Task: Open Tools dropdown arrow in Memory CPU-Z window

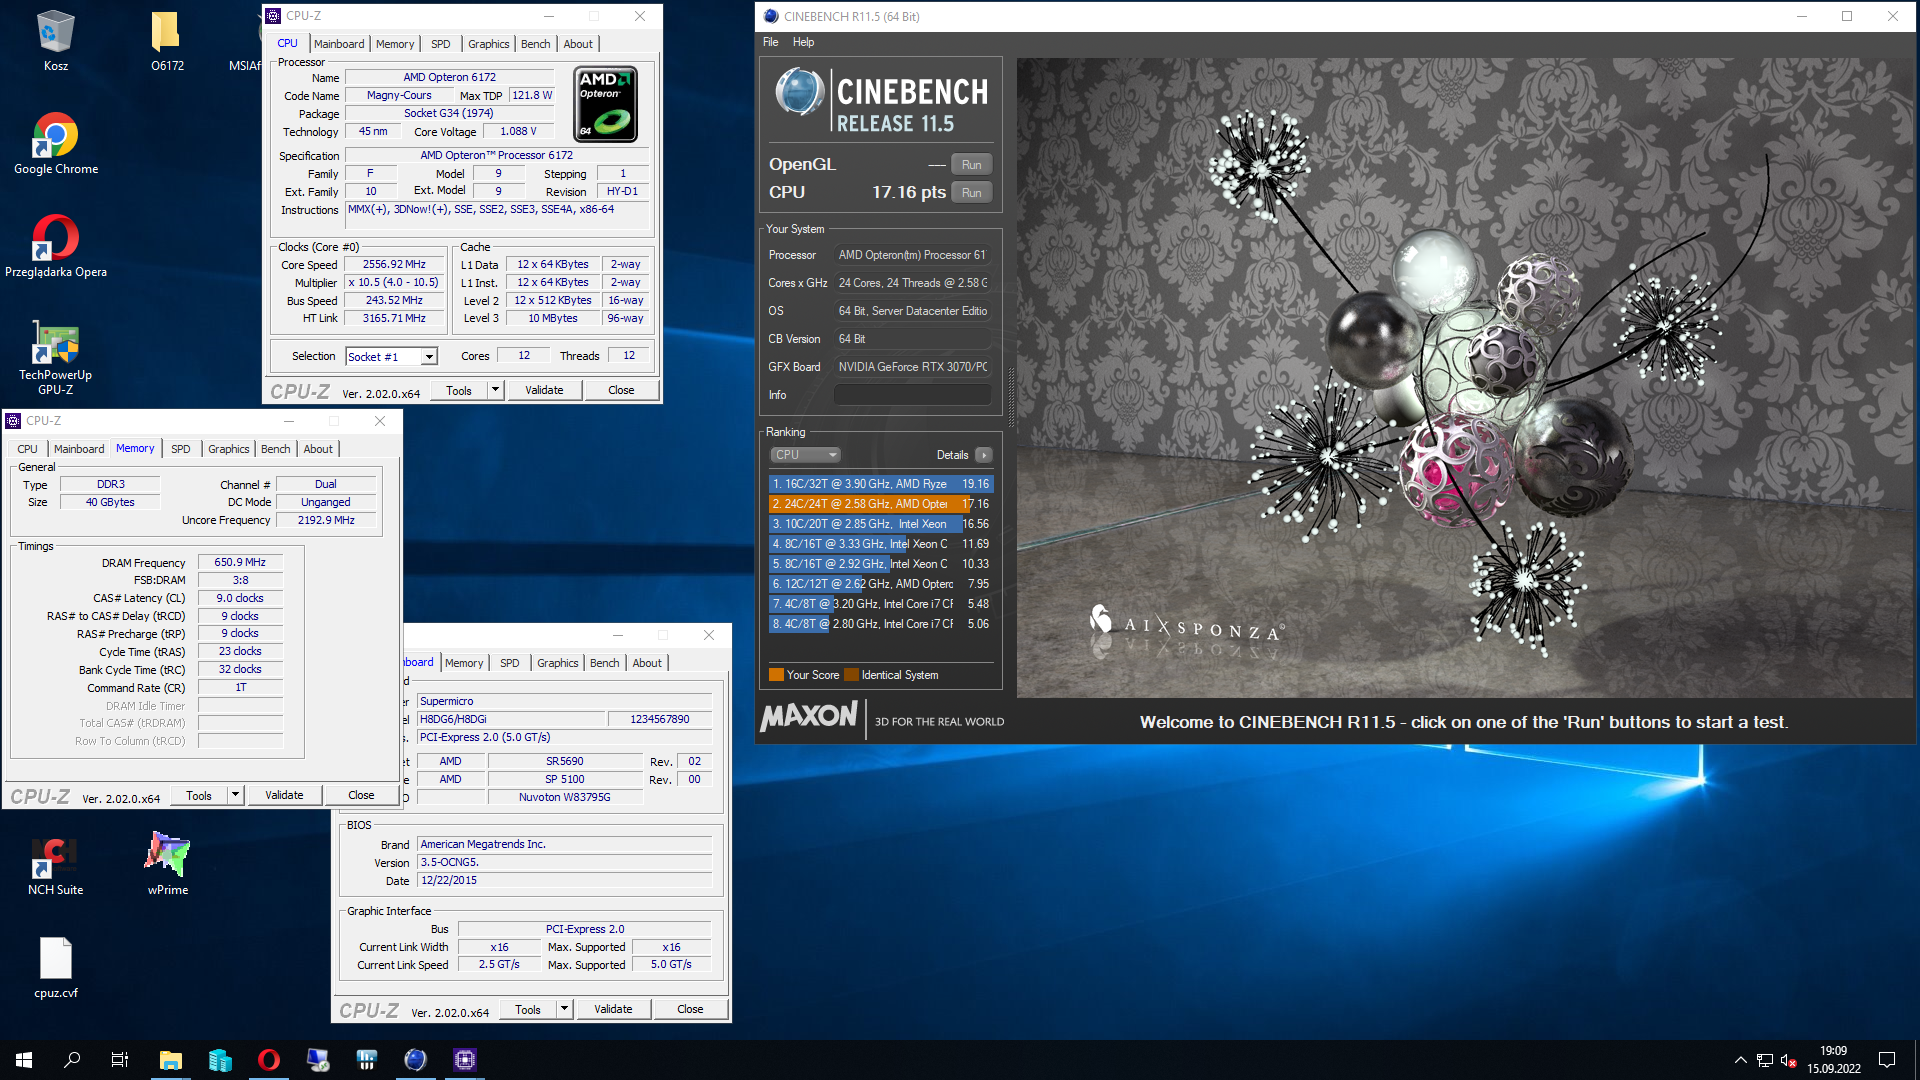Action: click(235, 795)
